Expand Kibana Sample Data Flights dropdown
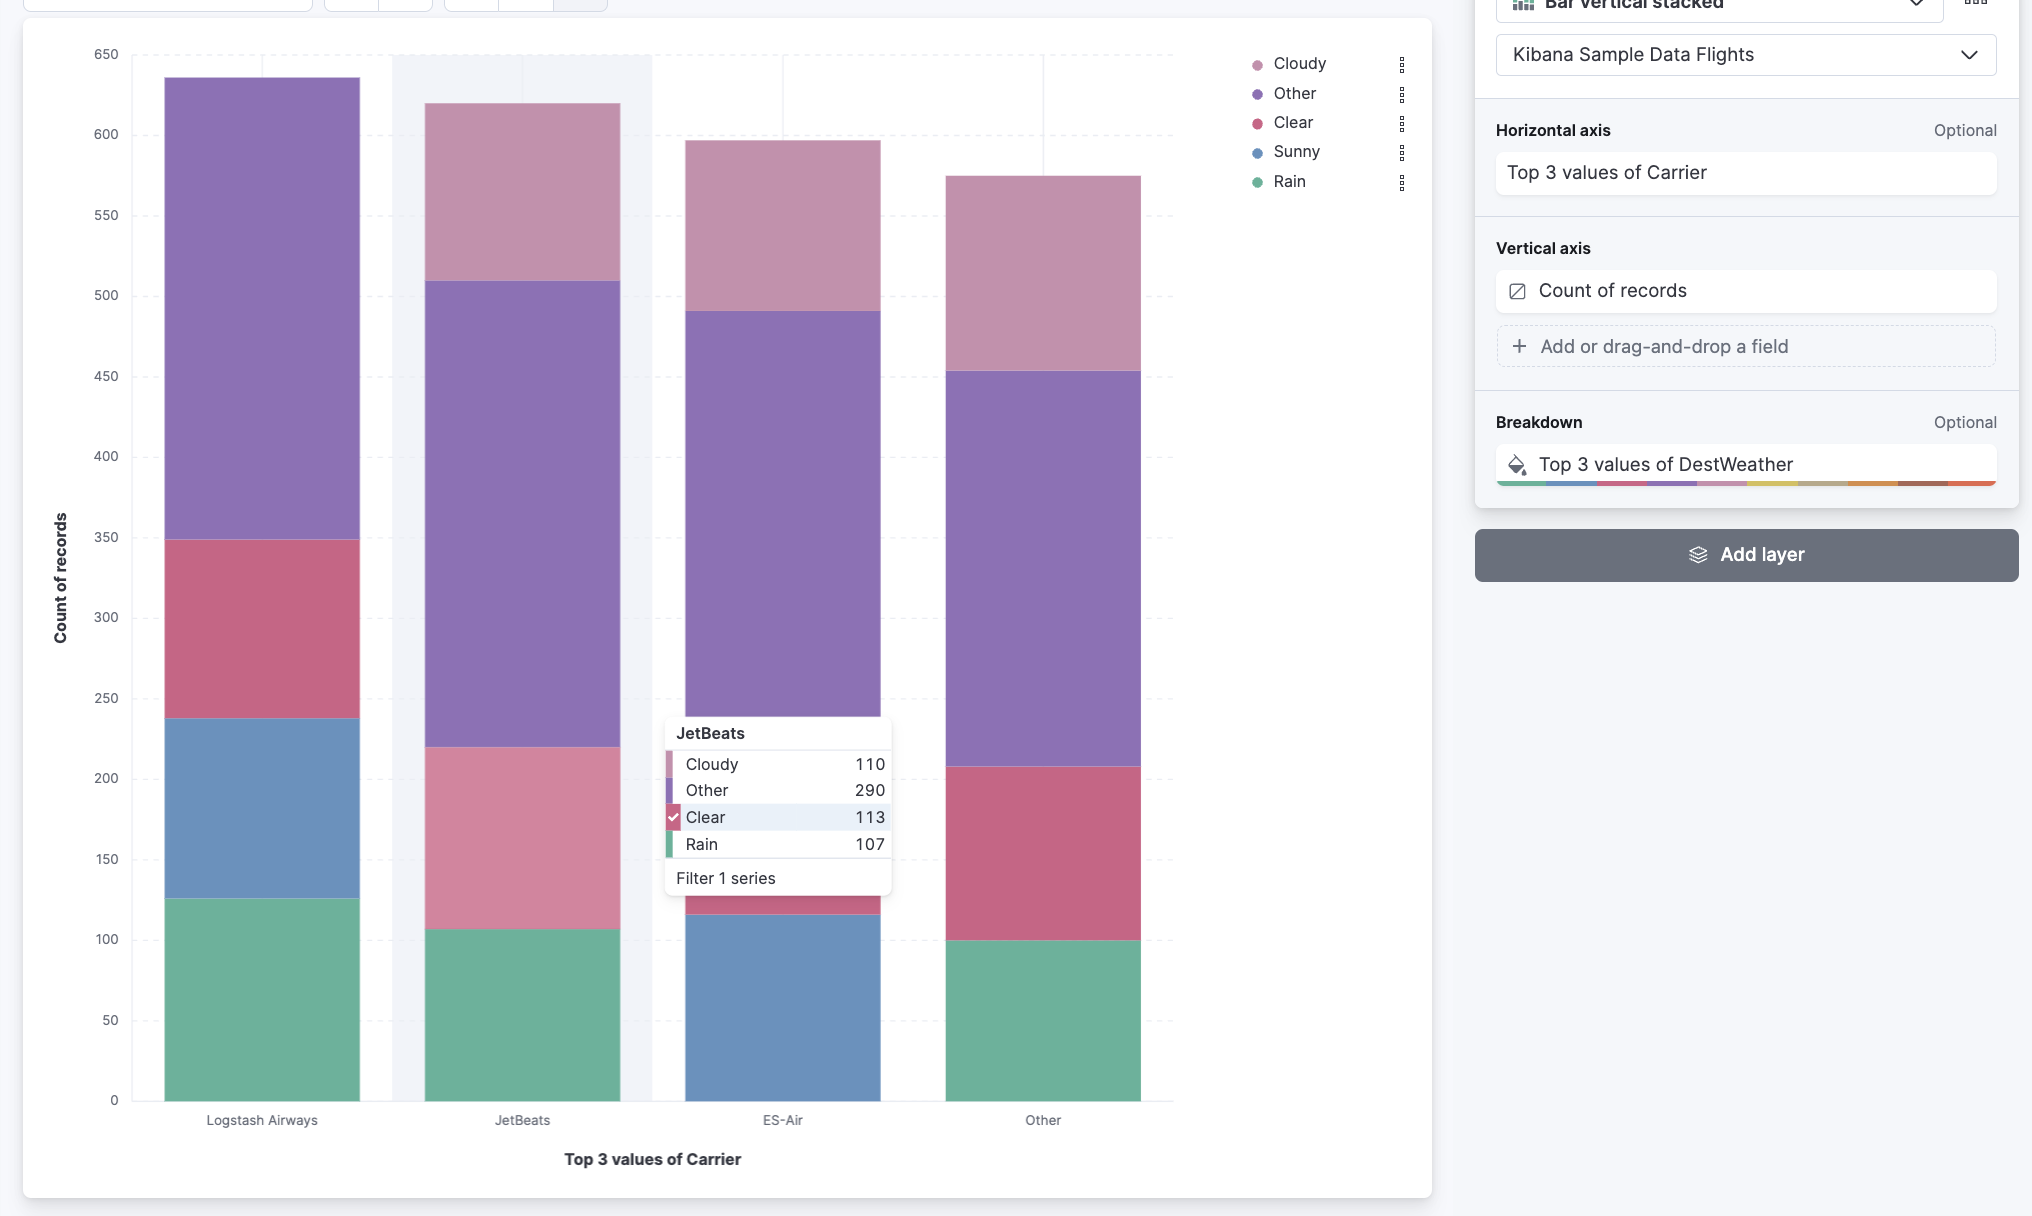Screen dimensions: 2032x1216 (1745, 55)
